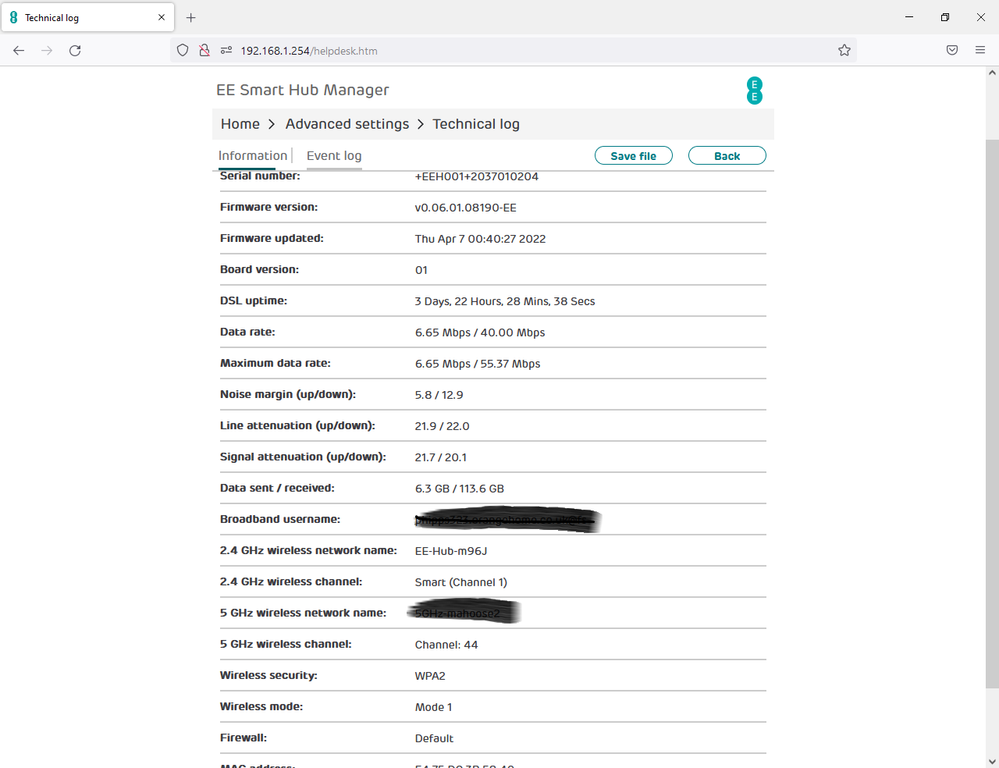Image resolution: width=999 pixels, height=768 pixels.
Task: Go to Home breadcrumb link
Action: pos(240,124)
